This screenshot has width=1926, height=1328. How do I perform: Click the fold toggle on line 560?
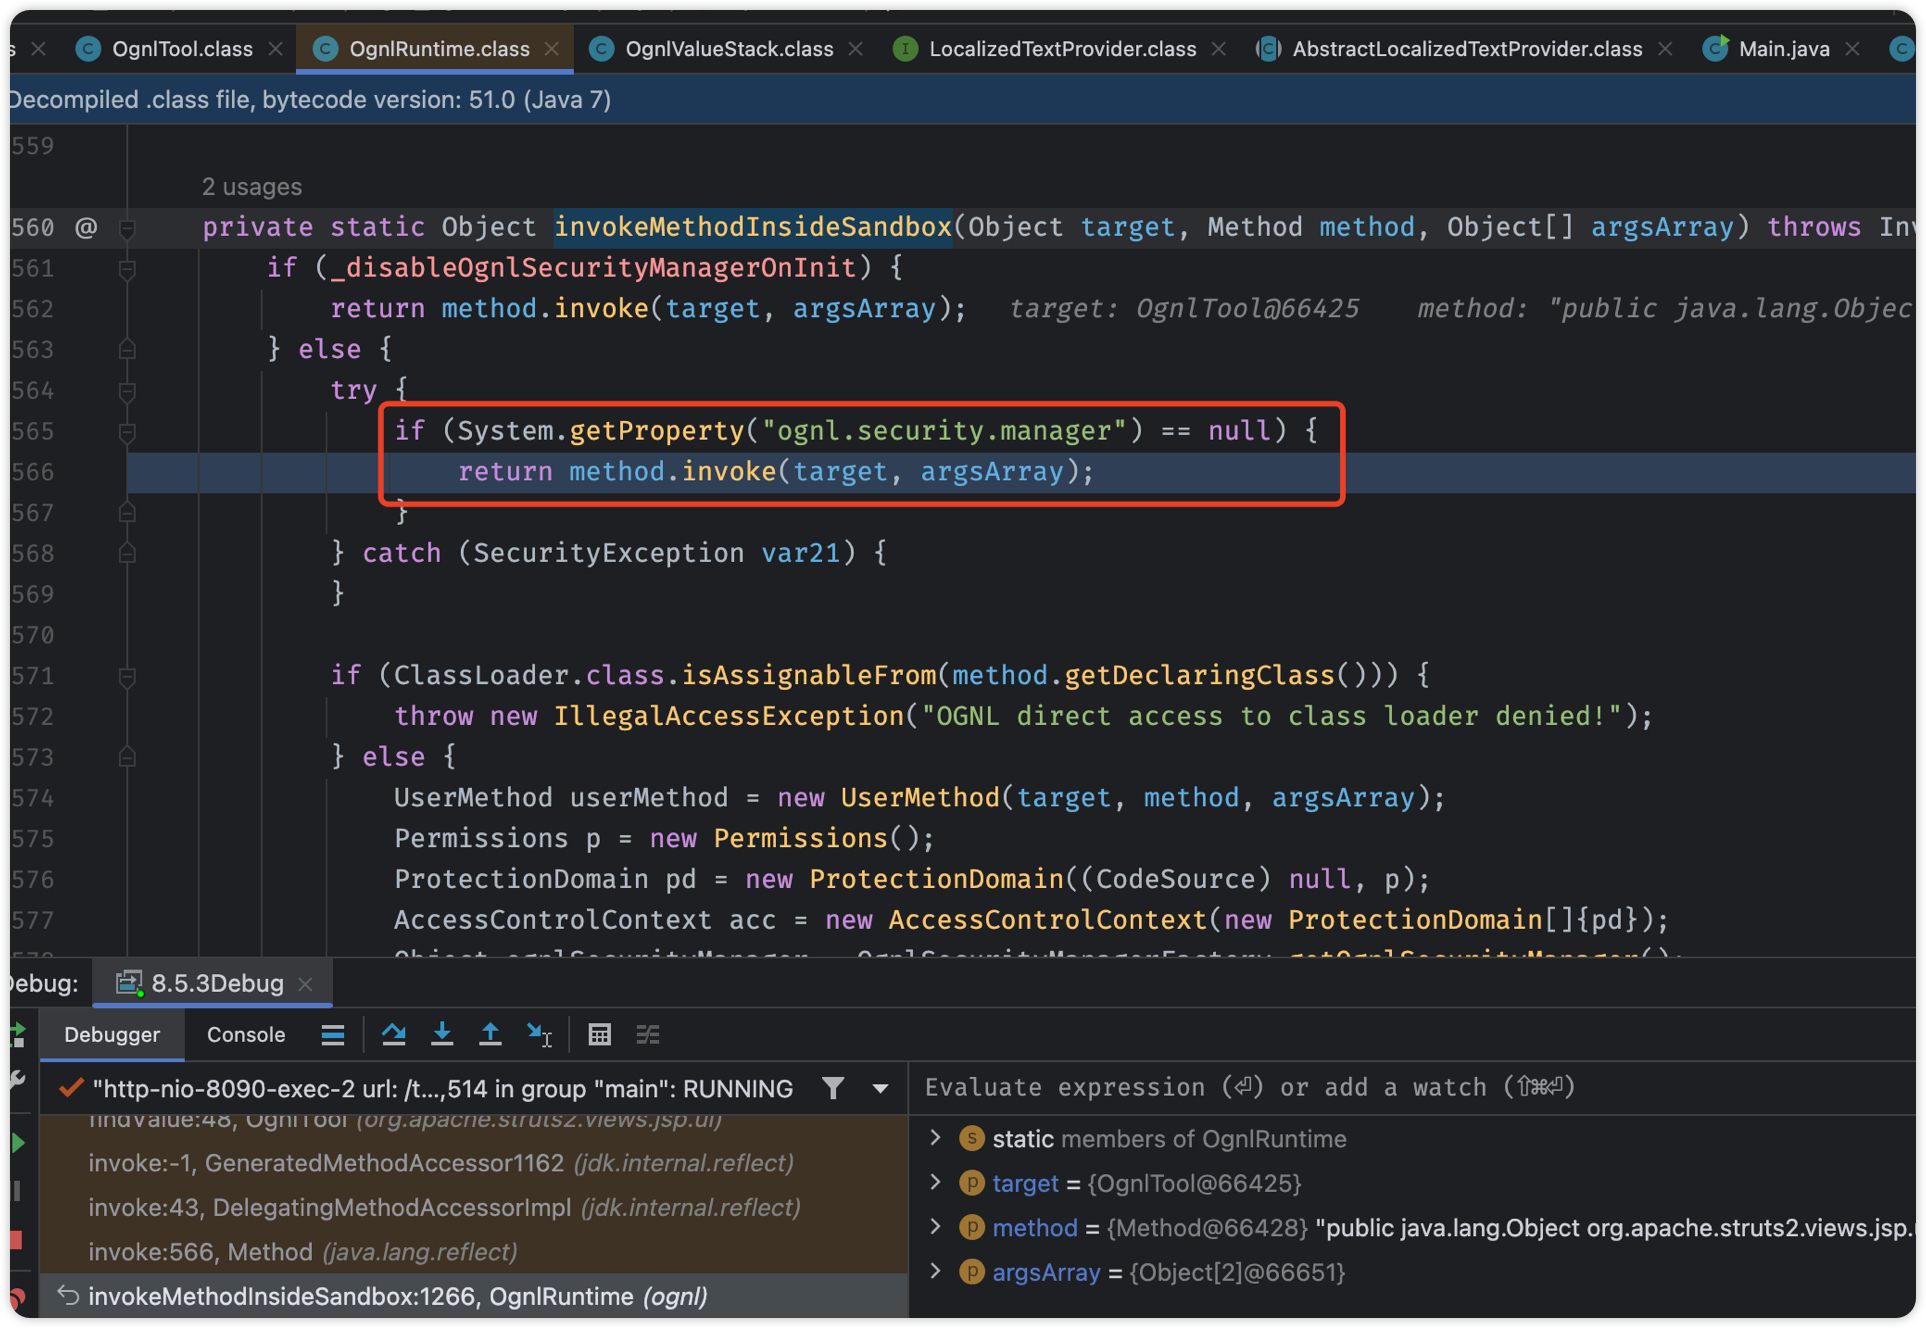point(127,229)
